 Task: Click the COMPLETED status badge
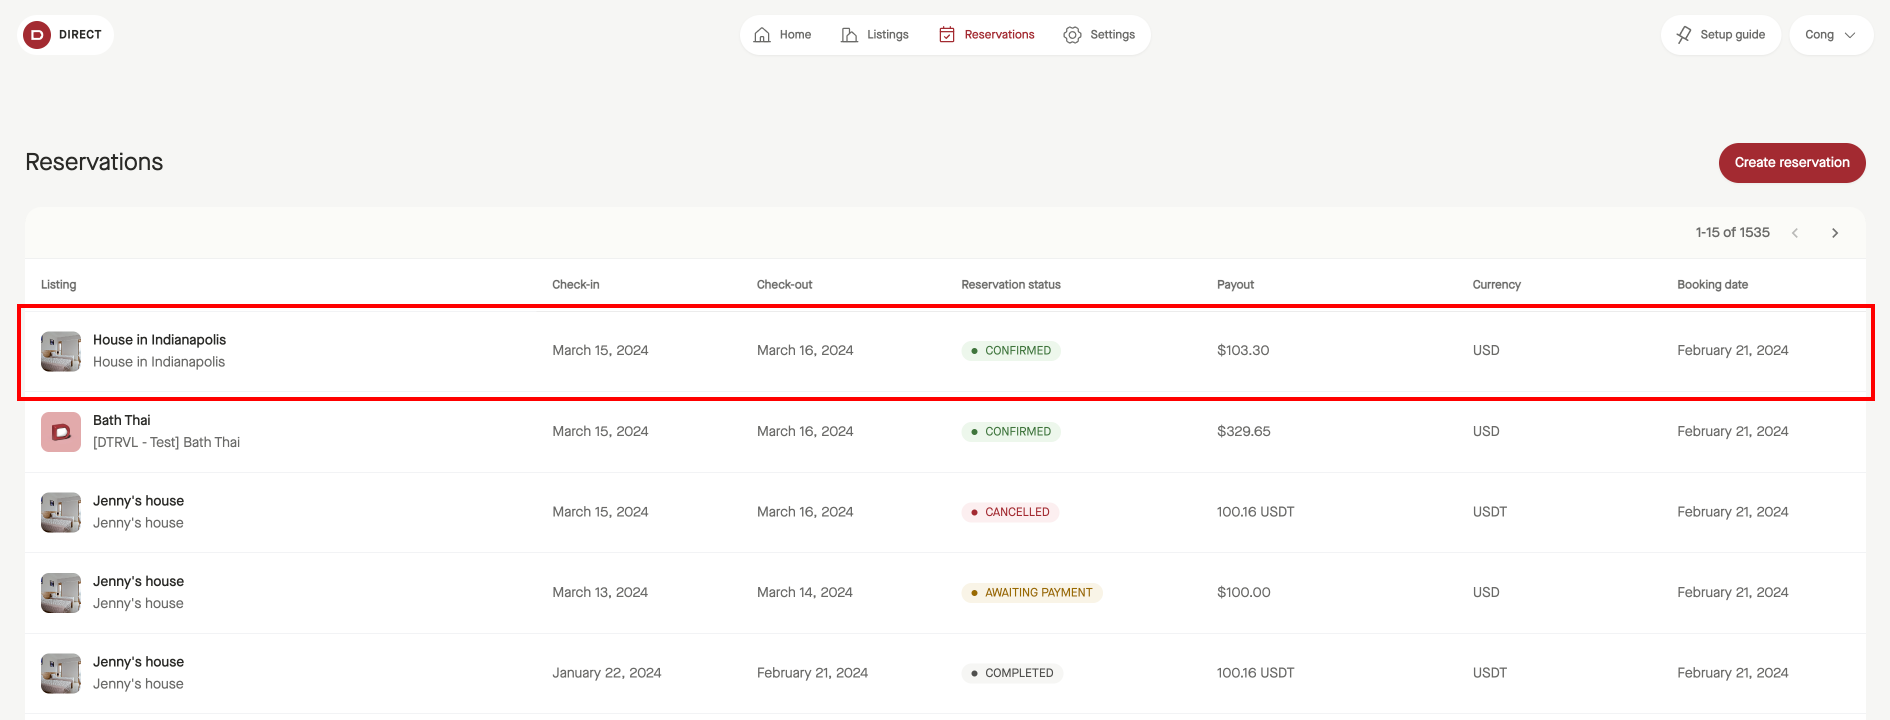pos(1012,673)
